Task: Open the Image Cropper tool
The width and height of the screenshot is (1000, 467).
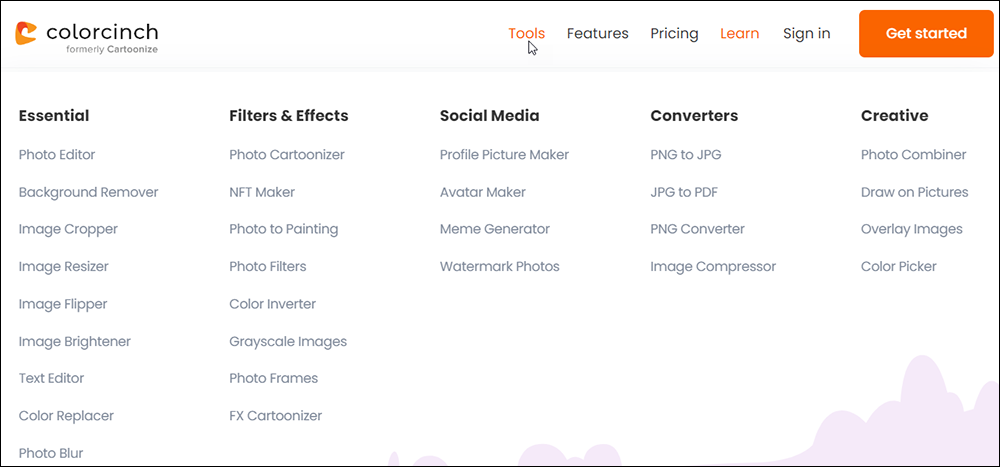Action: [x=68, y=229]
